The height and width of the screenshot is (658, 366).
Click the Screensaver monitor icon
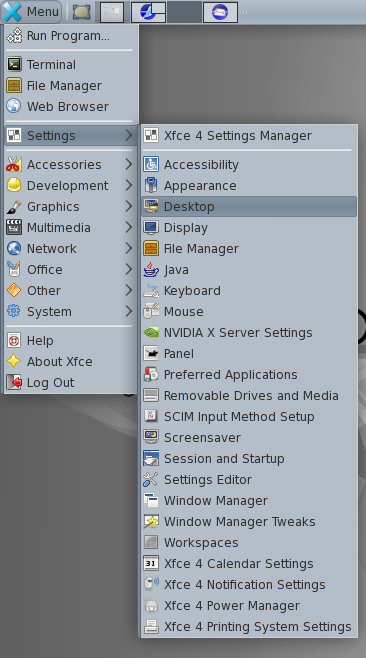coord(151,437)
